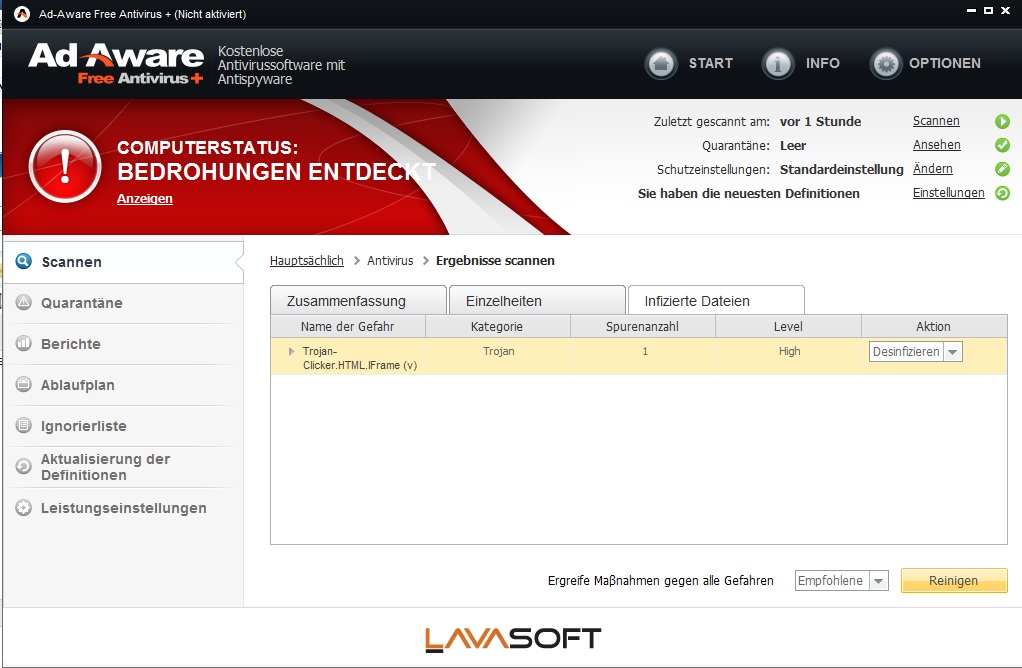Image resolution: width=1022 pixels, height=668 pixels.
Task: Click the green play icon beside Scannen
Action: click(1002, 121)
